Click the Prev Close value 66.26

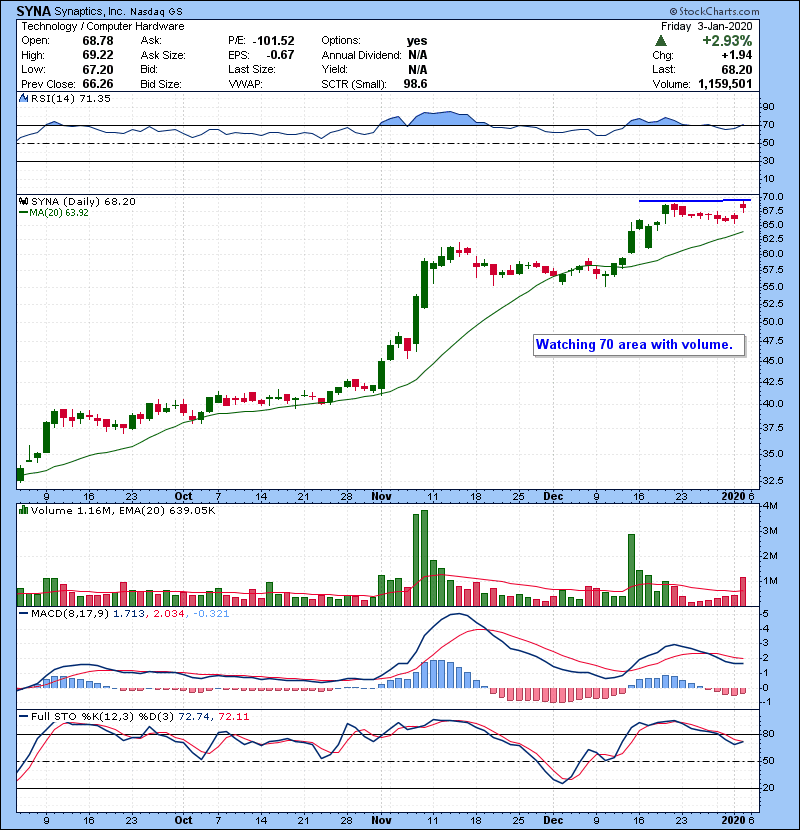point(98,84)
